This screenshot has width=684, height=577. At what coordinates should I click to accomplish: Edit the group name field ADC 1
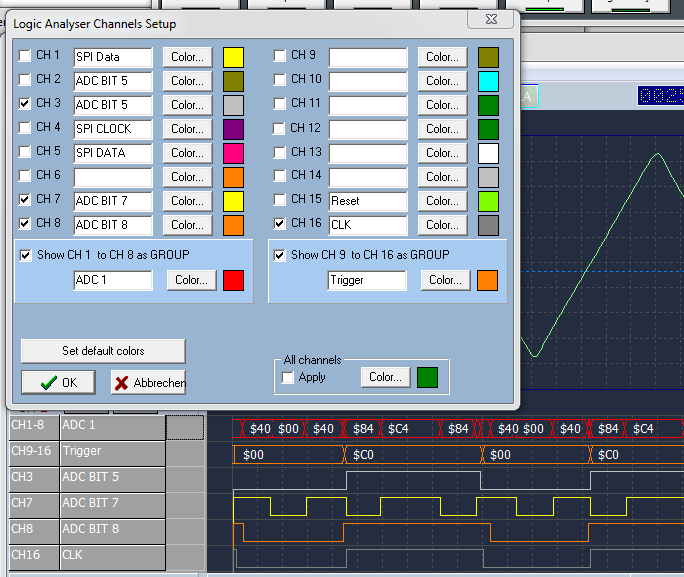pos(113,280)
